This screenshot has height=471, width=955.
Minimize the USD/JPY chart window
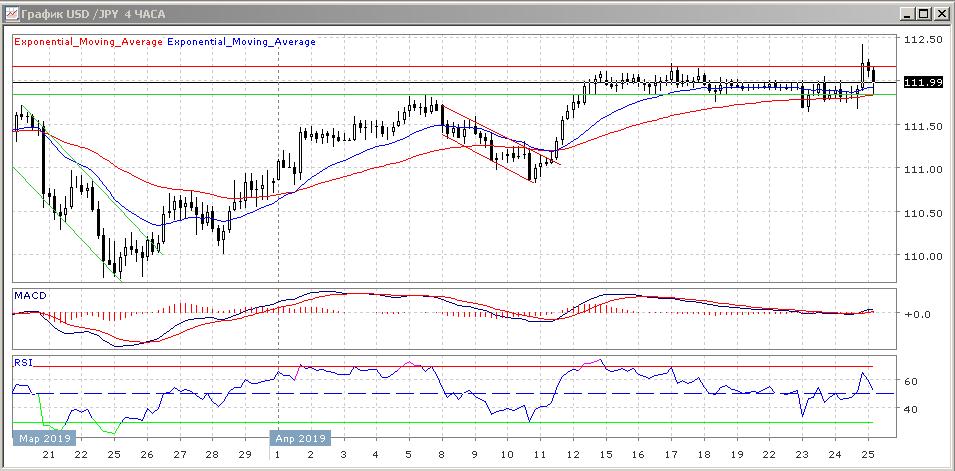906,13
